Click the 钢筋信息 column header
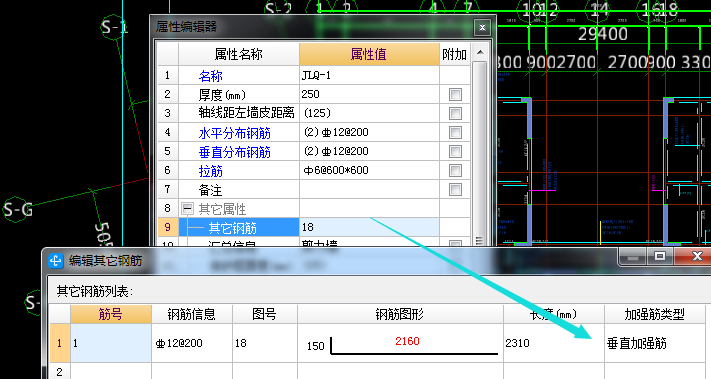The width and height of the screenshot is (711, 379). (191, 314)
